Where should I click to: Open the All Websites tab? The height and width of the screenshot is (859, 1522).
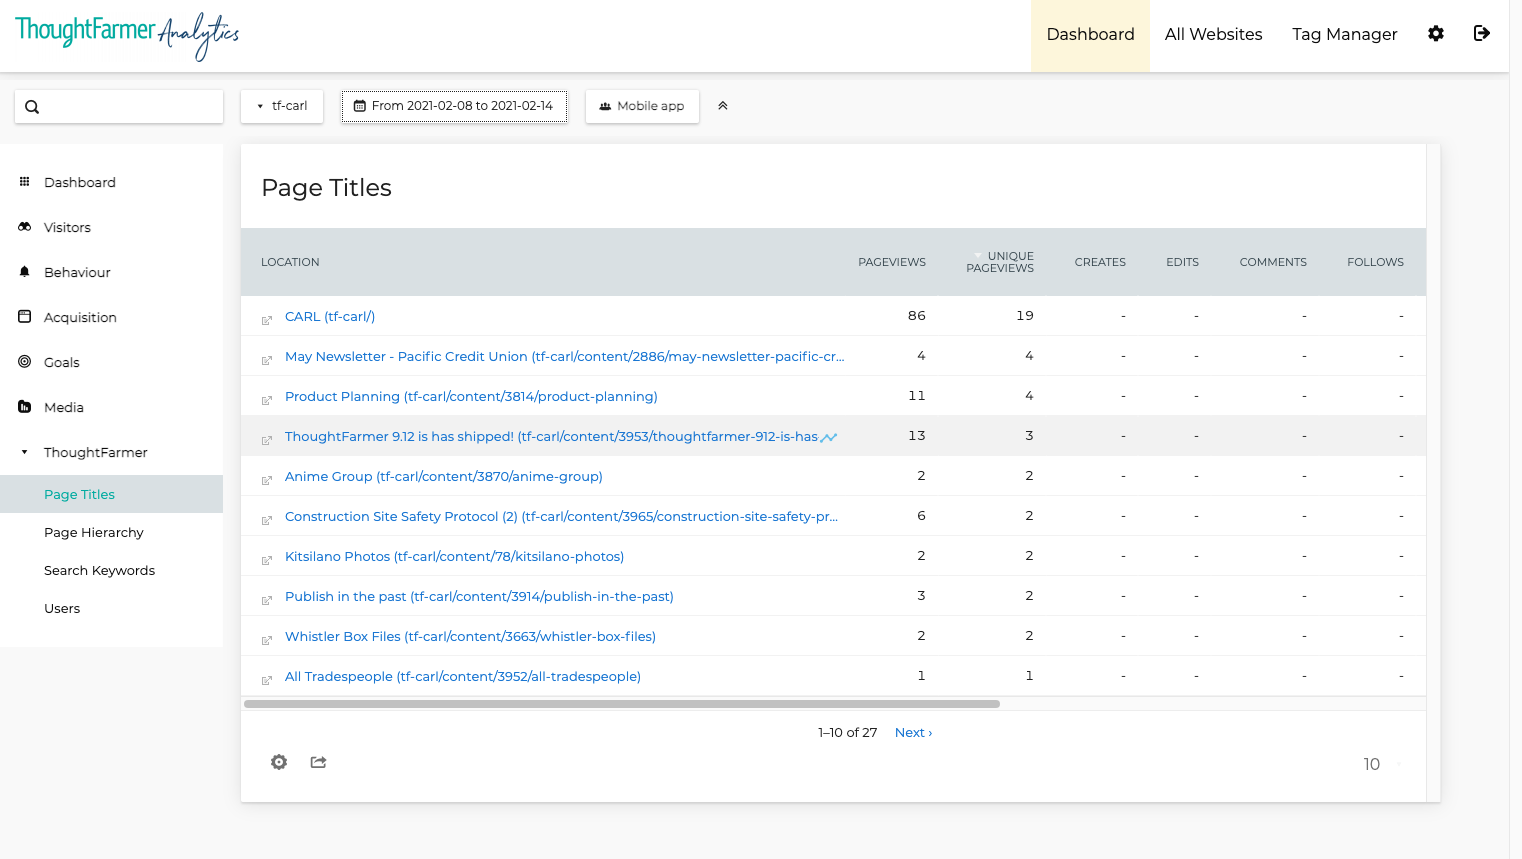(x=1213, y=35)
